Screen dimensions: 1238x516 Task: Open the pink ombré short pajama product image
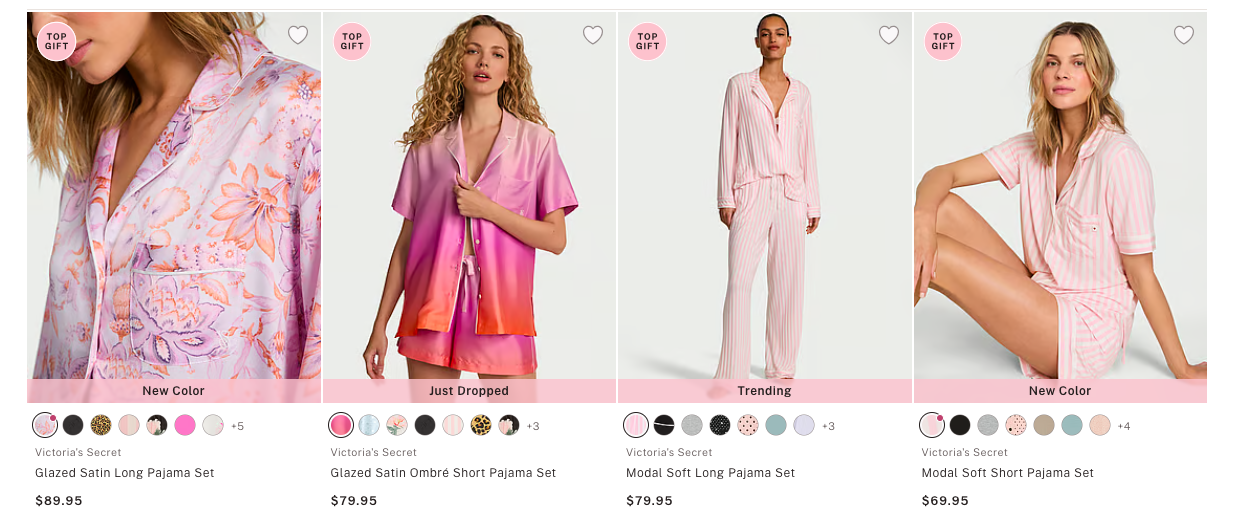tap(469, 200)
